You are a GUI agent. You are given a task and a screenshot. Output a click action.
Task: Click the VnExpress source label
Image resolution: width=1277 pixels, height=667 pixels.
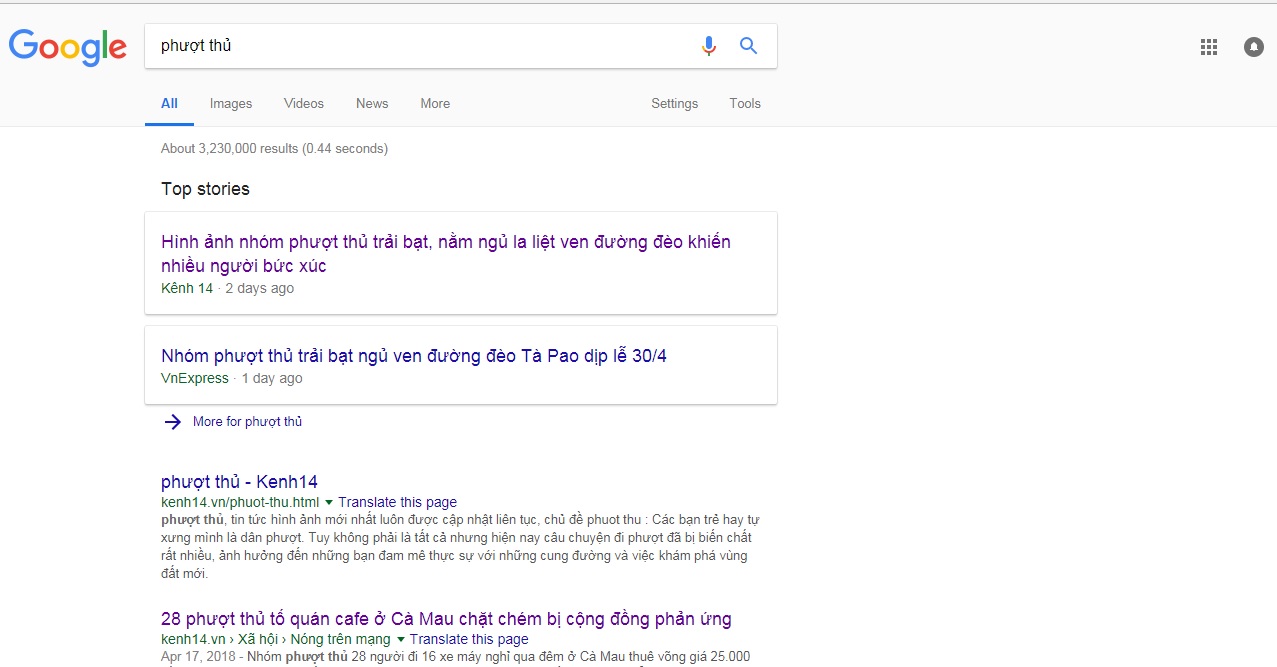click(x=195, y=378)
